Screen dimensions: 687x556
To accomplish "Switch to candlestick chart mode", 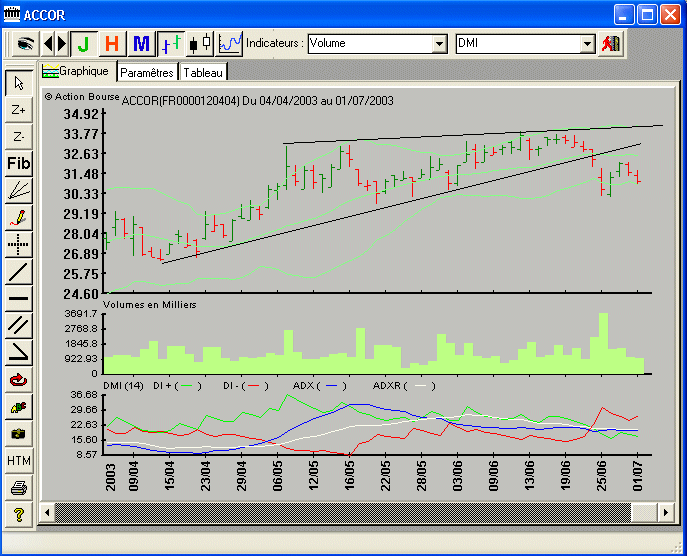I will (x=200, y=44).
